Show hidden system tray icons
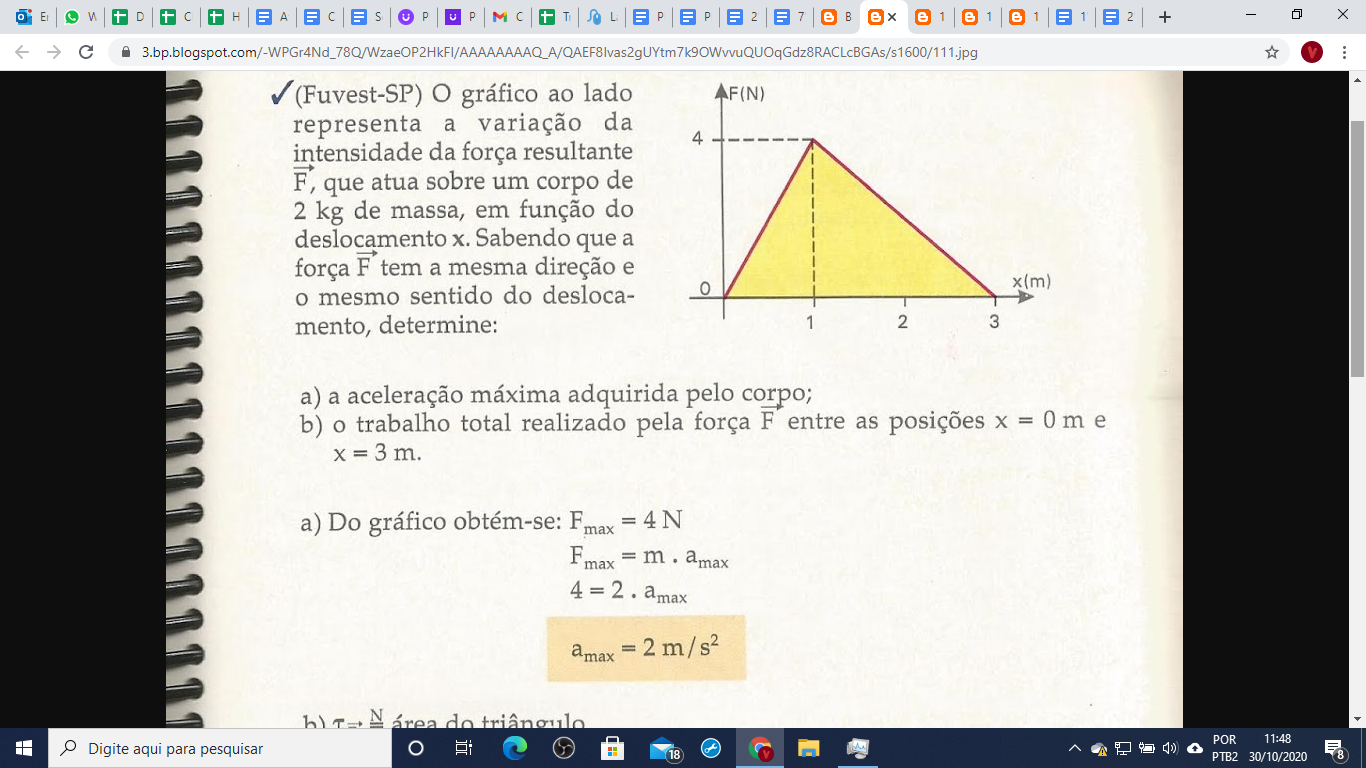The height and width of the screenshot is (768, 1366). click(x=1074, y=748)
